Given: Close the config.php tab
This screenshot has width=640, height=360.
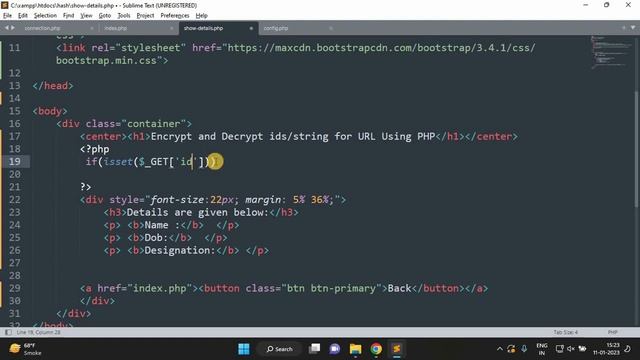Looking at the screenshot, I should 331,28.
